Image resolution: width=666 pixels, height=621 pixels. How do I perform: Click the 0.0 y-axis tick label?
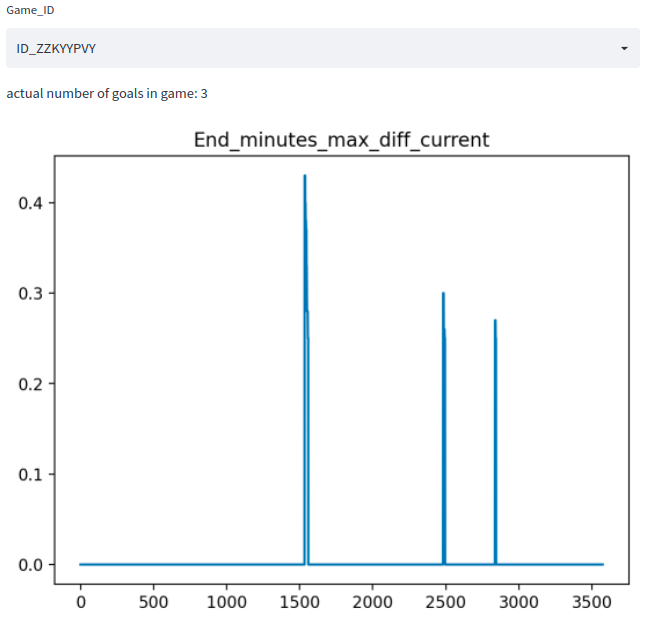32,565
